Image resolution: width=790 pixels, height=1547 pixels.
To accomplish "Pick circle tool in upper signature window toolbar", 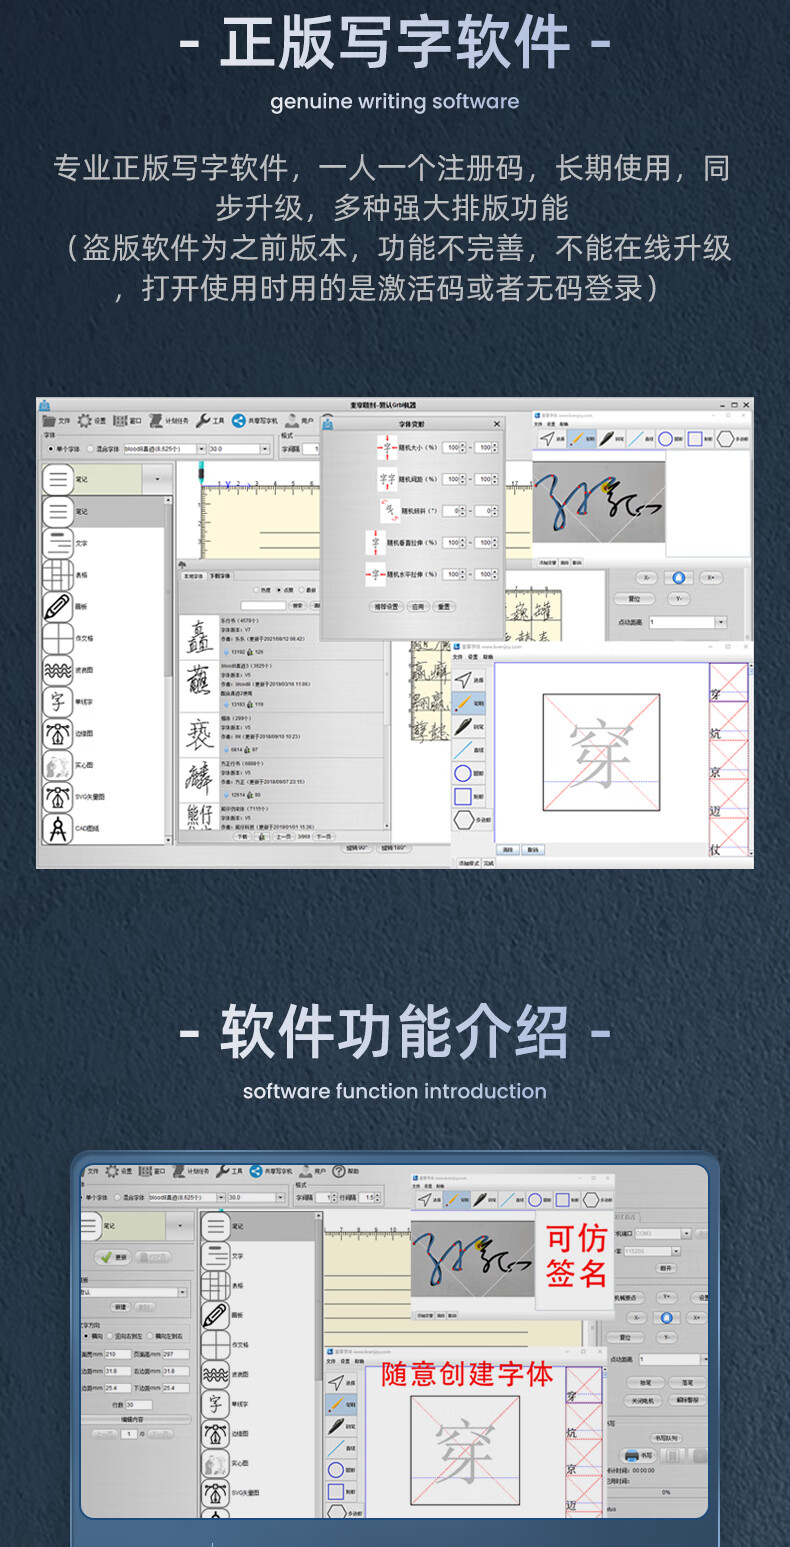I will click(x=672, y=439).
